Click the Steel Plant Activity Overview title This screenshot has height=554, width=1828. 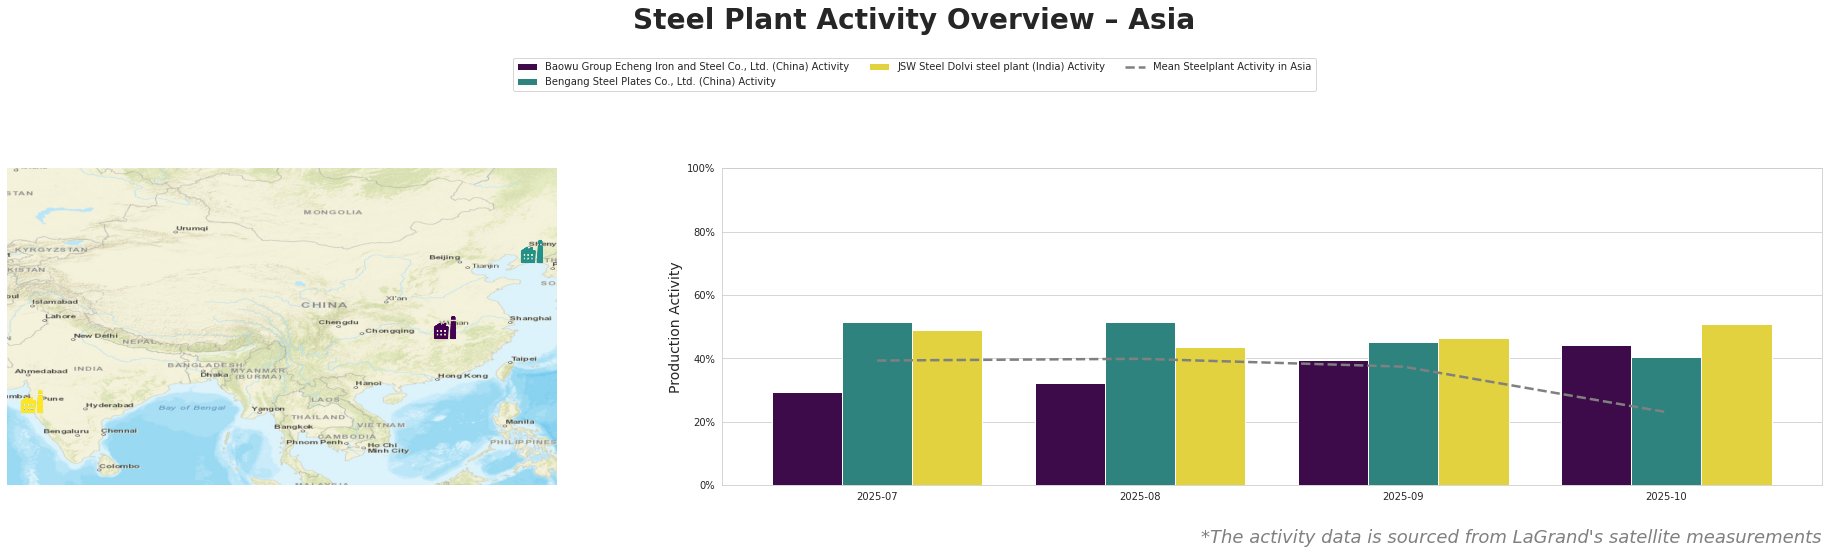913,20
